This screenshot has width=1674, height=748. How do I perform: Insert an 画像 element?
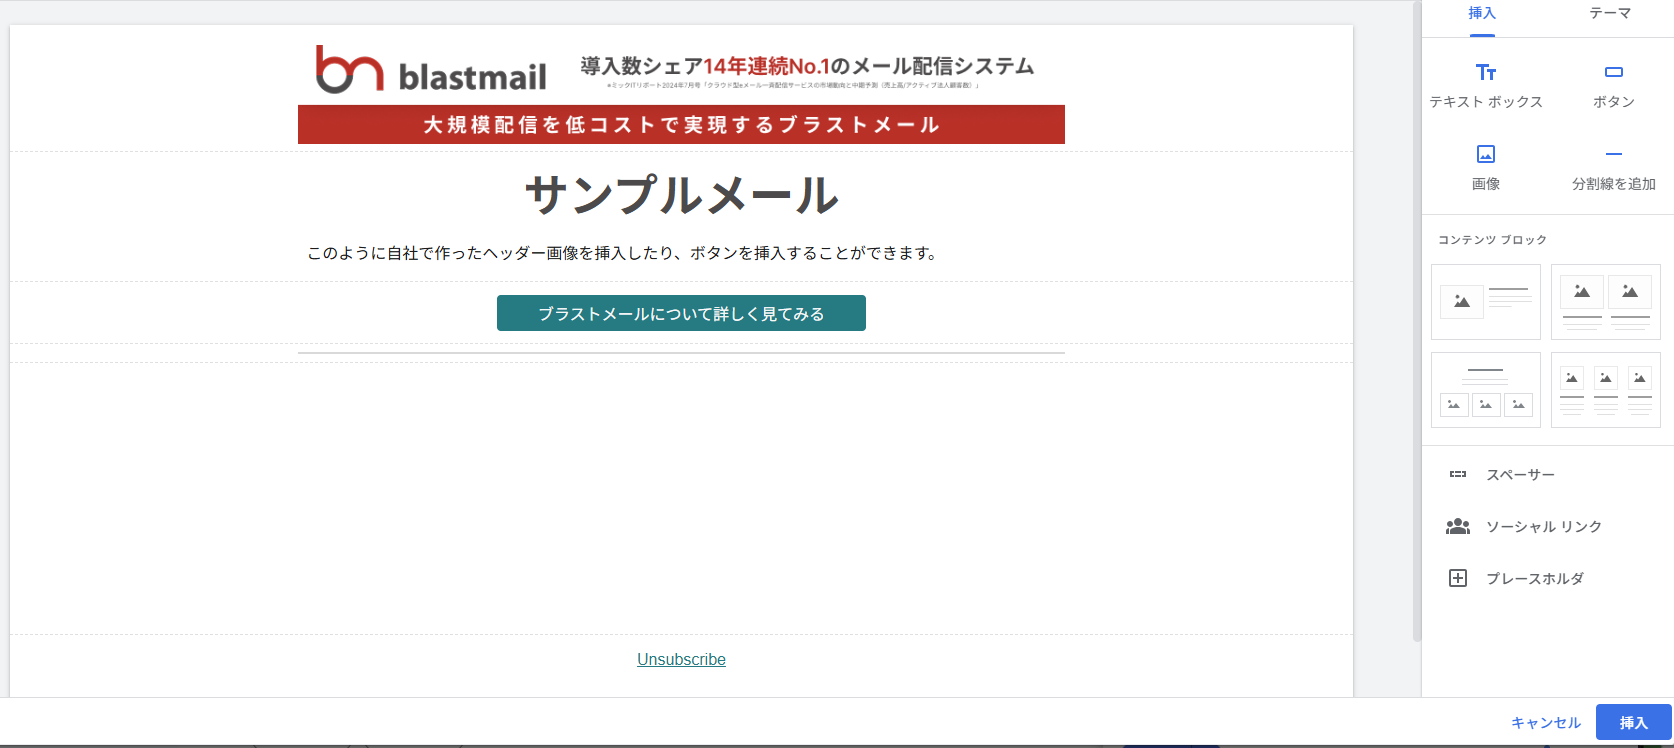point(1486,167)
